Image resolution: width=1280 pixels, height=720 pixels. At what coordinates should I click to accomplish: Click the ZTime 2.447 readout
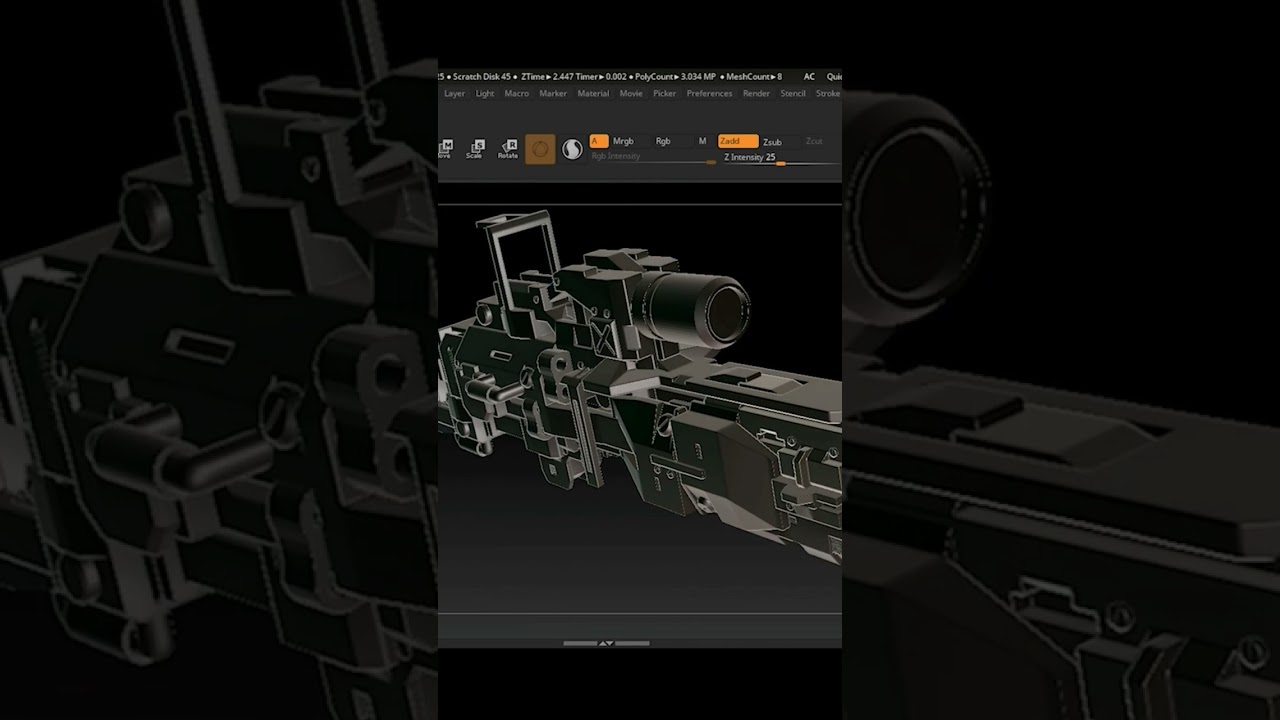(546, 77)
